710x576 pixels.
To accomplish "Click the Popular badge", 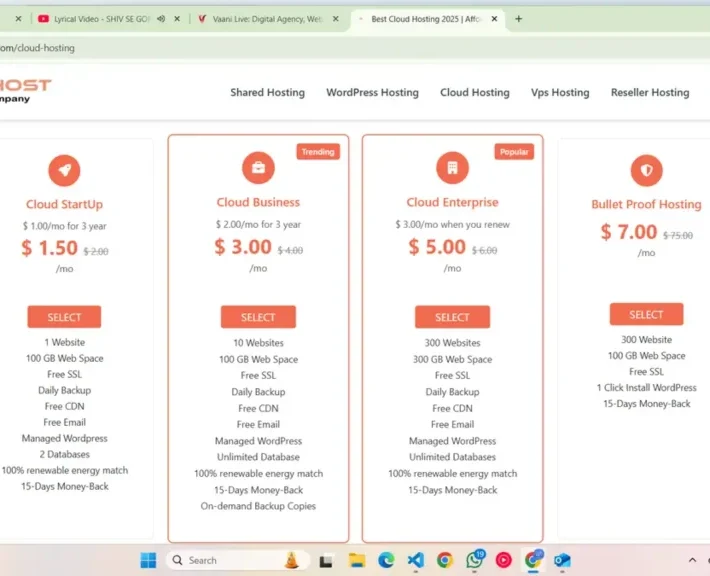I will [x=514, y=152].
